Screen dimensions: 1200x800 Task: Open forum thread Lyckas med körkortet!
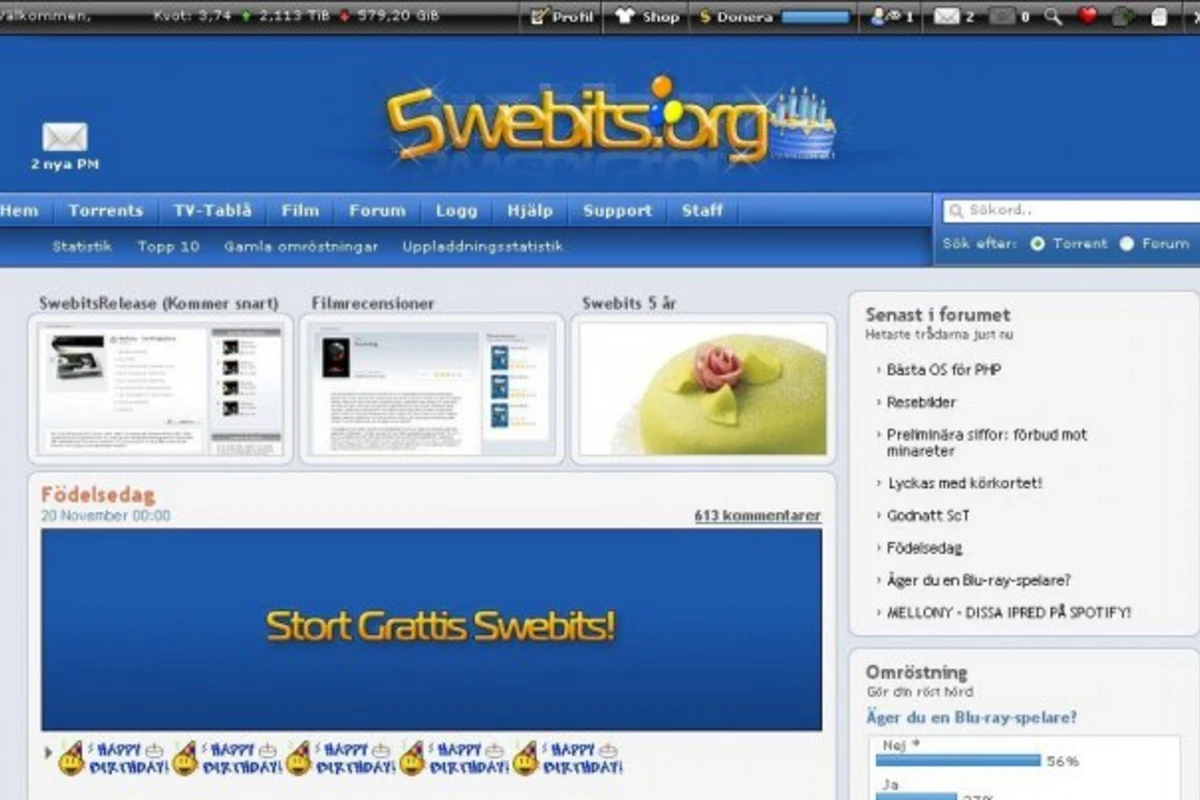click(x=964, y=483)
